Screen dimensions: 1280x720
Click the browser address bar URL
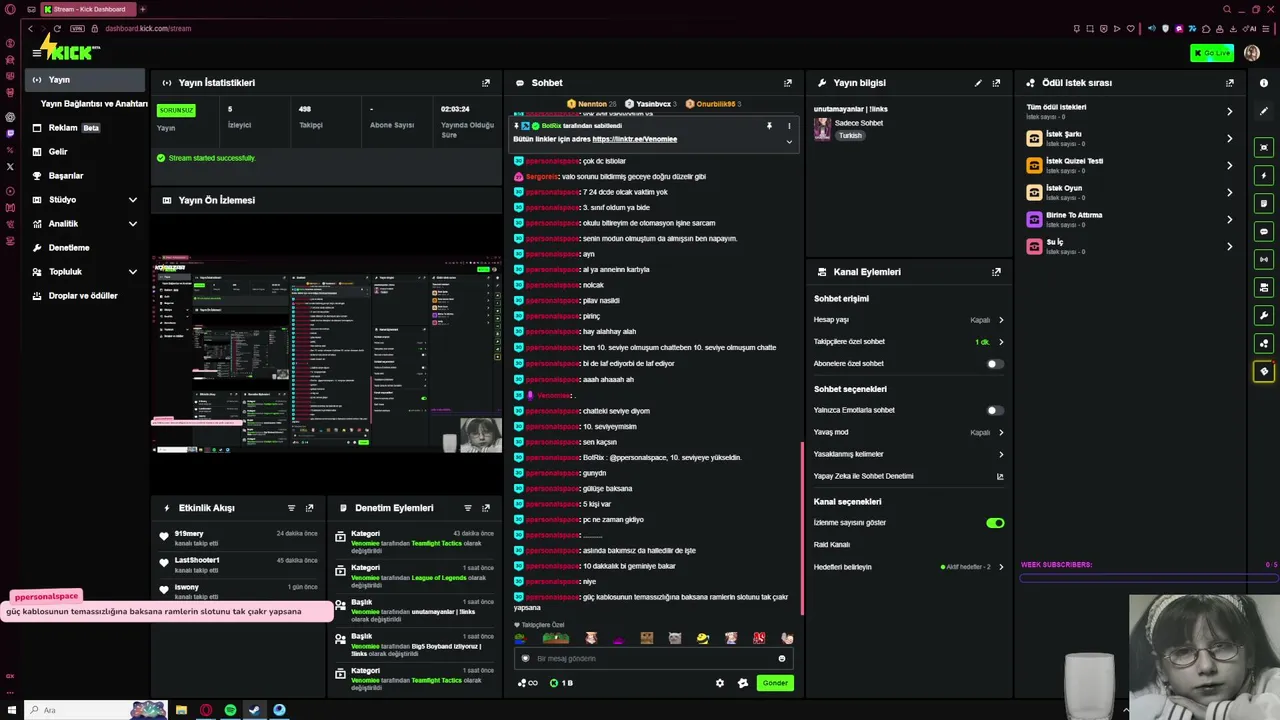click(x=148, y=28)
